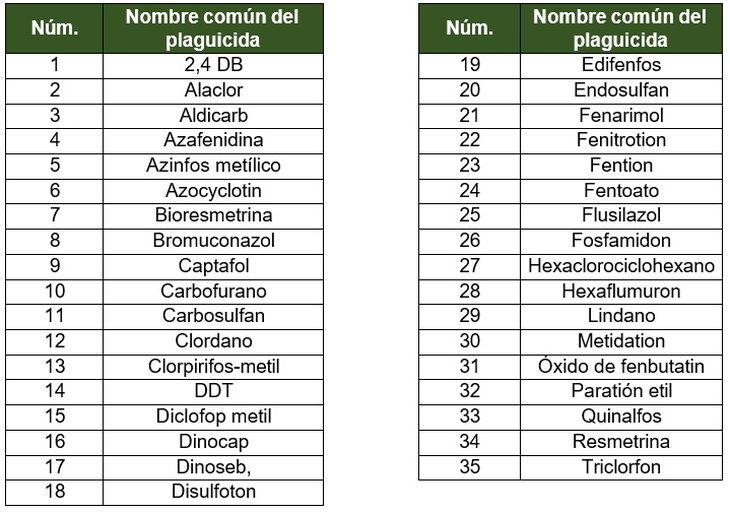Select the Azinfos metílico row name
Screen dimensions: 730x512
(x=213, y=165)
